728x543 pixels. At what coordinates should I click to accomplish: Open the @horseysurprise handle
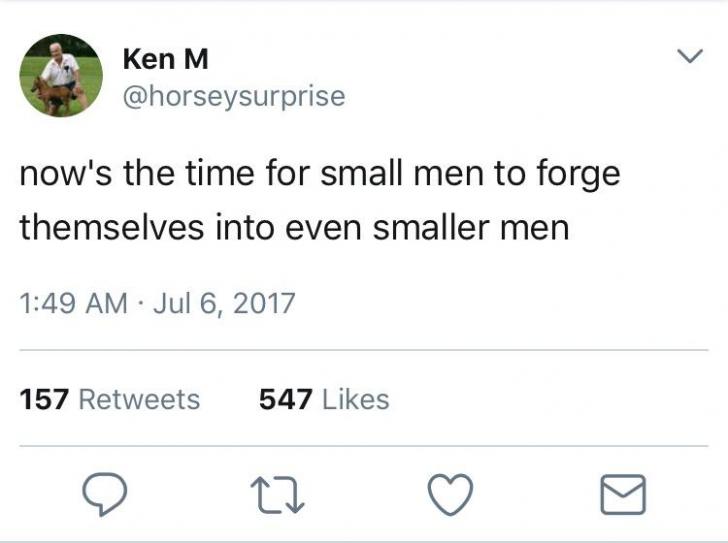(233, 96)
